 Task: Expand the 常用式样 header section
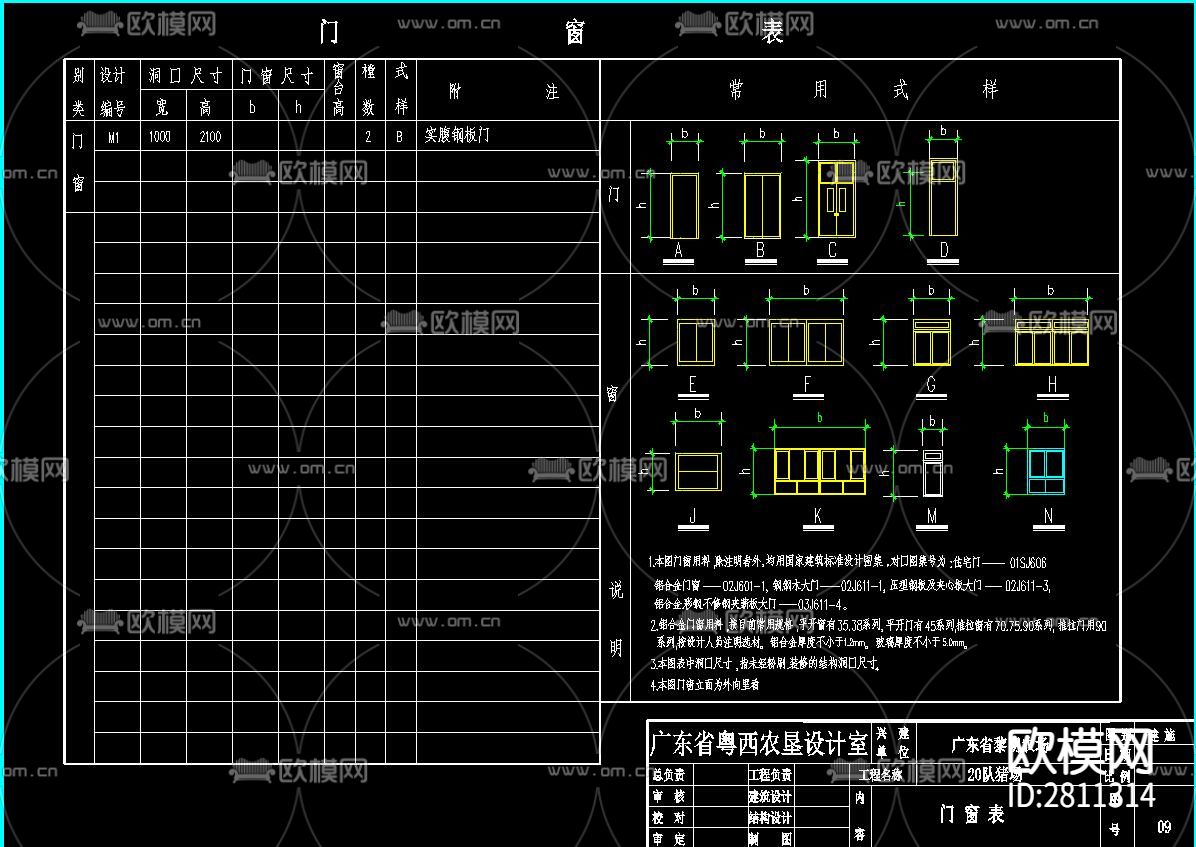click(x=861, y=88)
